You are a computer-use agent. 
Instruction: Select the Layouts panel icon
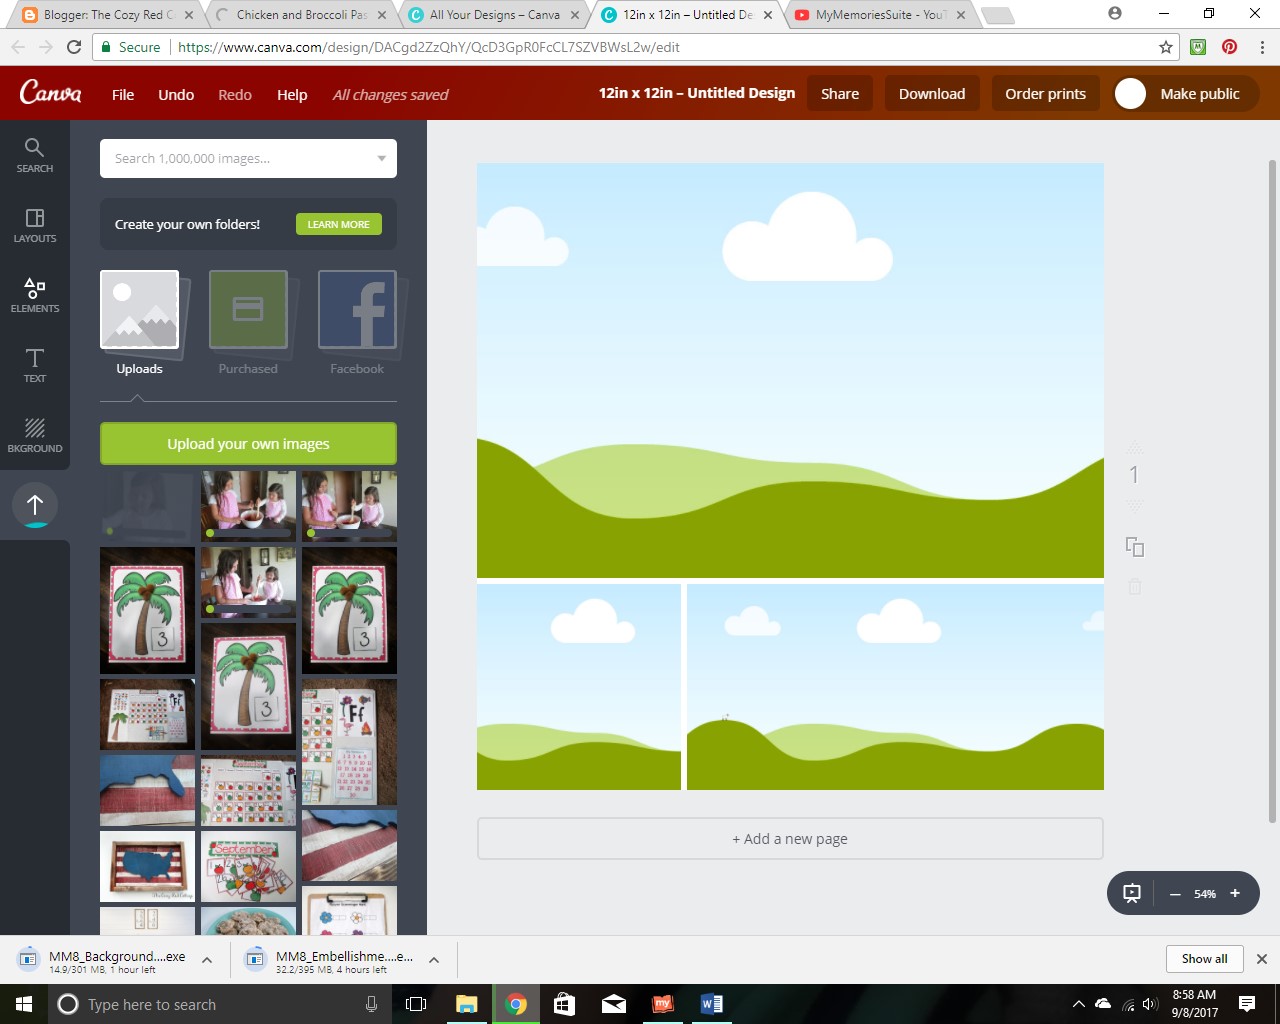(x=34, y=225)
